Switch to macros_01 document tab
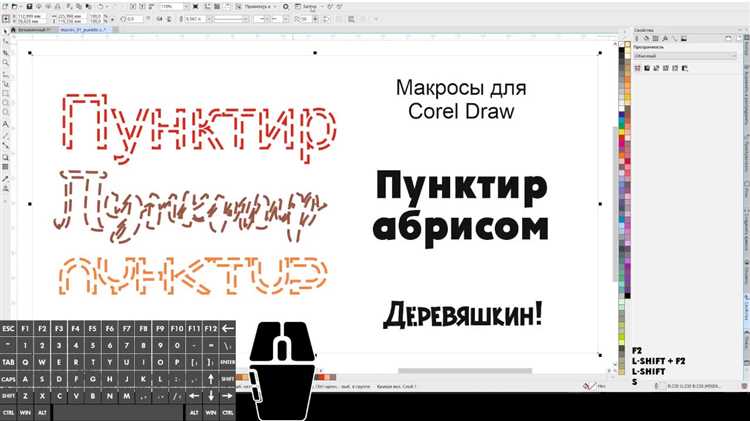Screen dimensions: 750x421 pyautogui.click(x=84, y=30)
